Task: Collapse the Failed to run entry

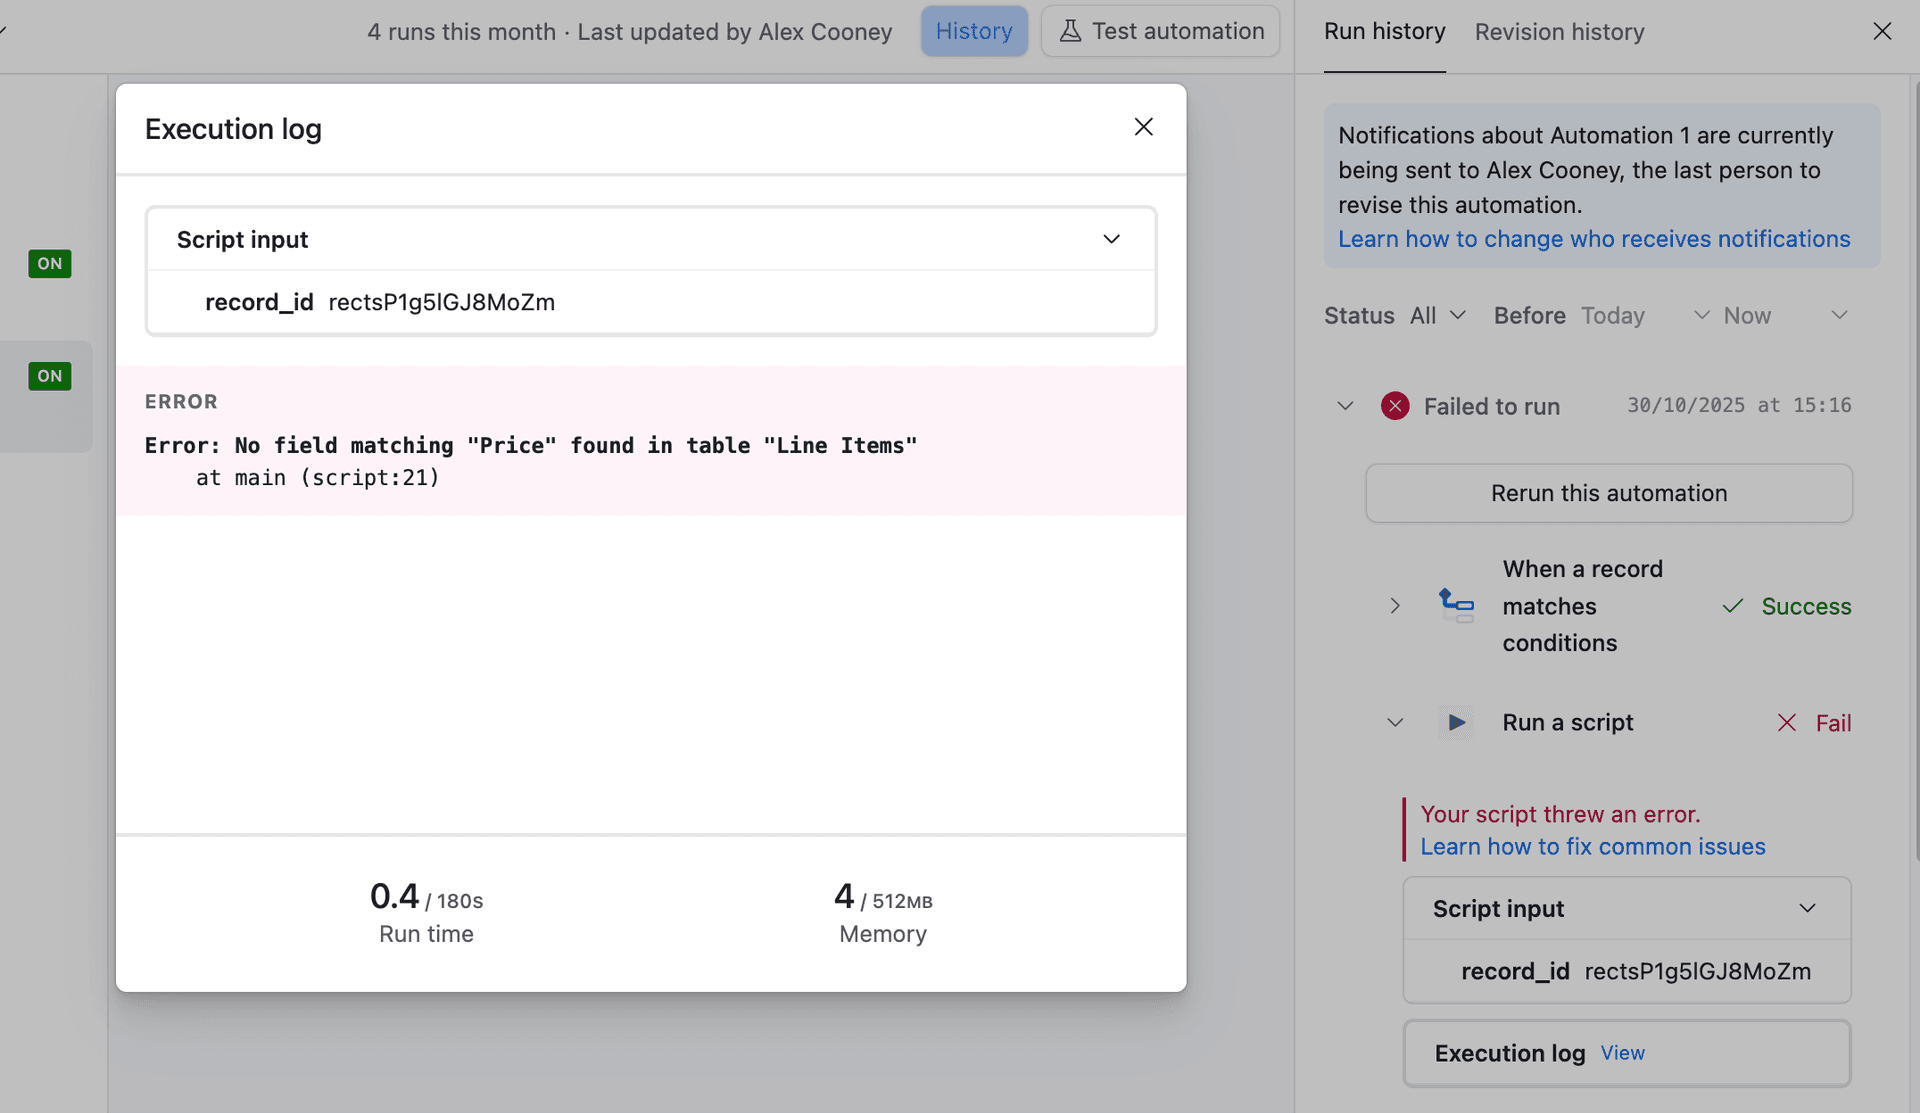Action: tap(1344, 405)
